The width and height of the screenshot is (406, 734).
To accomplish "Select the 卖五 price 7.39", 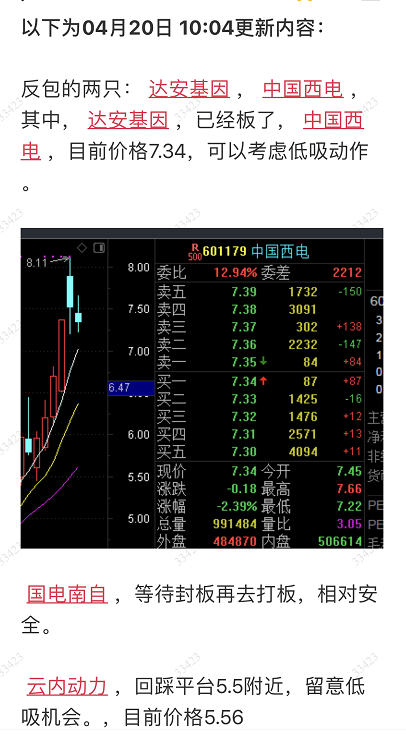I will click(x=244, y=292).
